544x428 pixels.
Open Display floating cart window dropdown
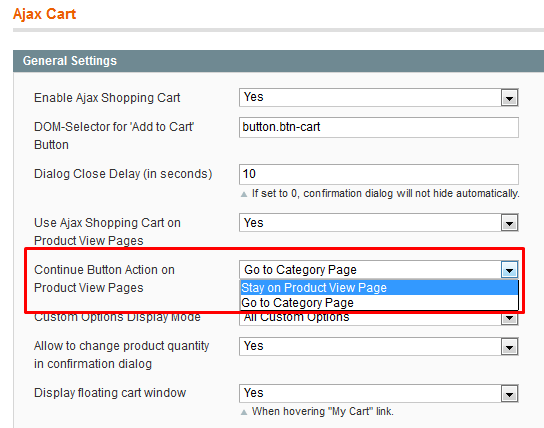[x=379, y=393]
